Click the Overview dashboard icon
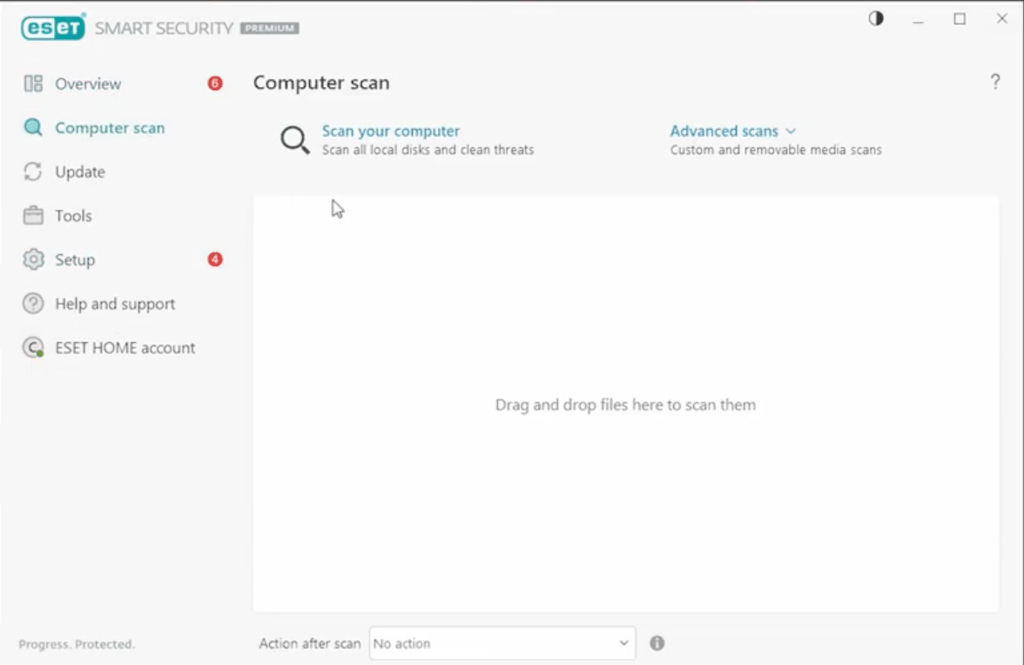1024x665 pixels. click(x=33, y=84)
